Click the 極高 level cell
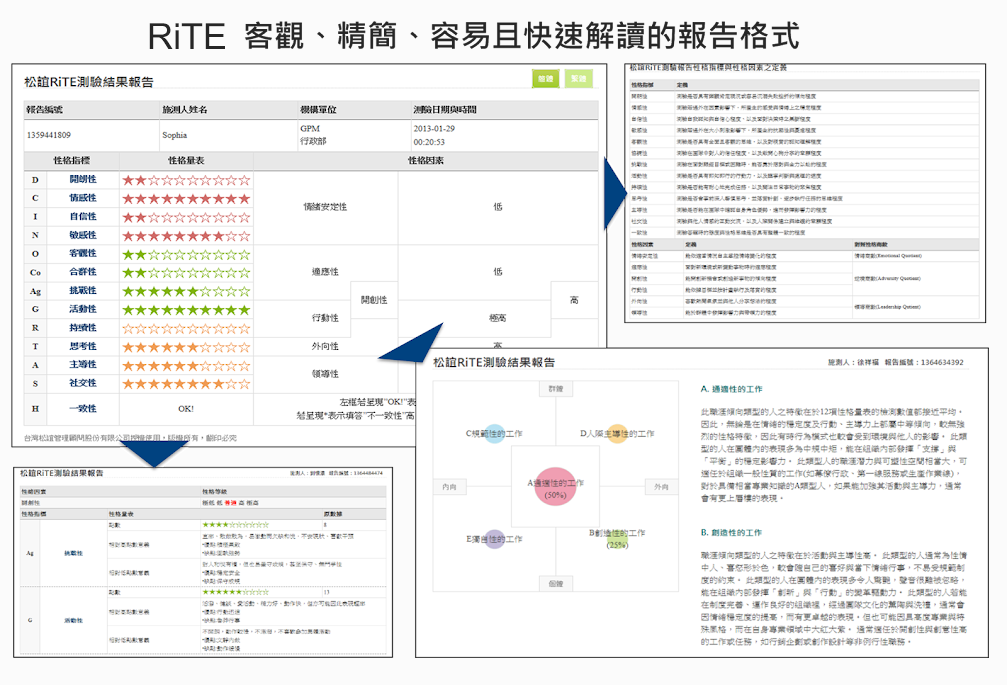 498,318
